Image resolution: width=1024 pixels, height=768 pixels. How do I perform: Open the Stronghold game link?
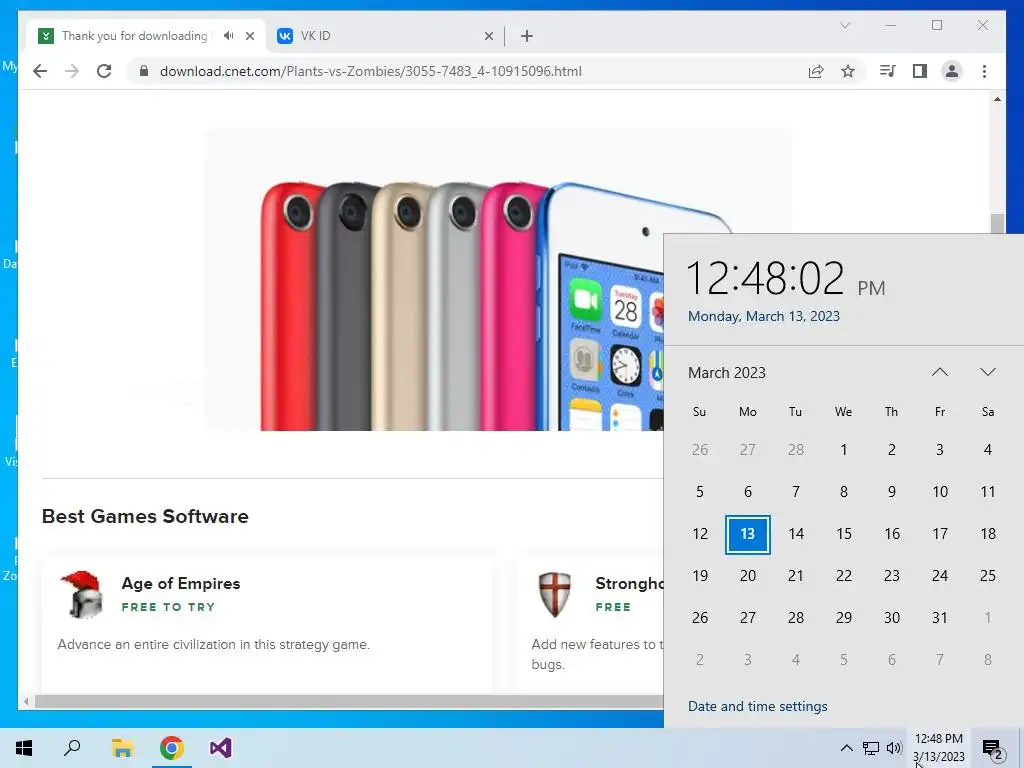(x=629, y=583)
